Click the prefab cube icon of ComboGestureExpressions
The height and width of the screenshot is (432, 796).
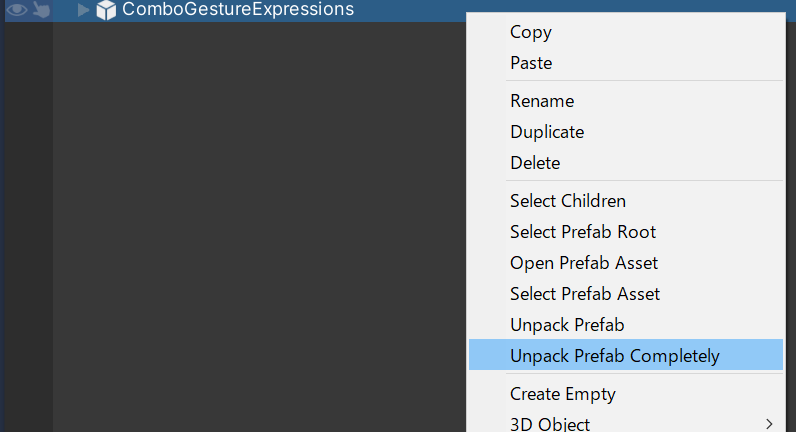tap(106, 10)
